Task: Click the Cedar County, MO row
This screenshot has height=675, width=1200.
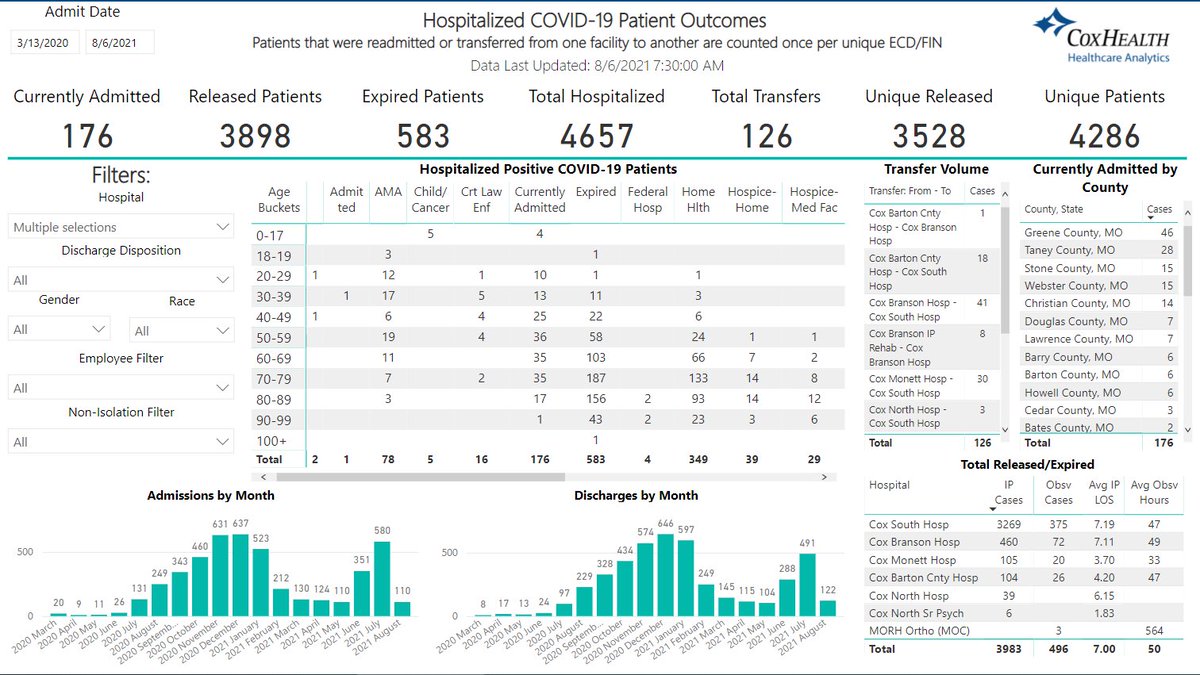Action: click(x=1100, y=410)
